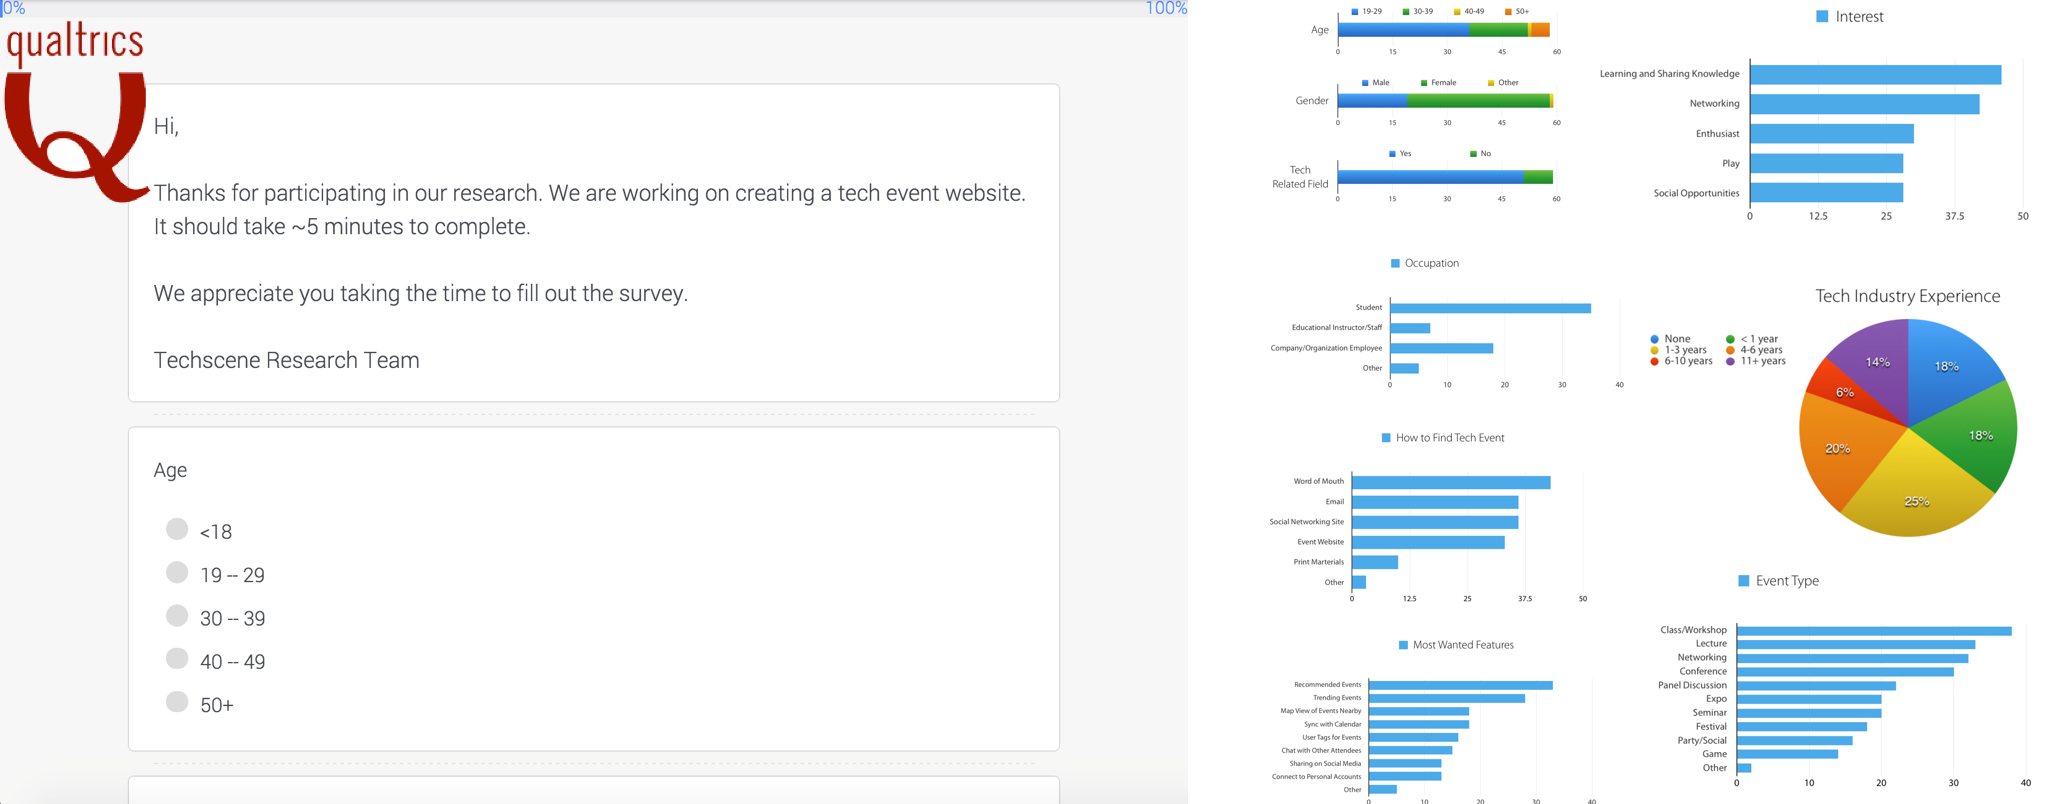The width and height of the screenshot is (2054, 804).
Task: Click the 'Party/Social' label
Action: [x=1702, y=740]
